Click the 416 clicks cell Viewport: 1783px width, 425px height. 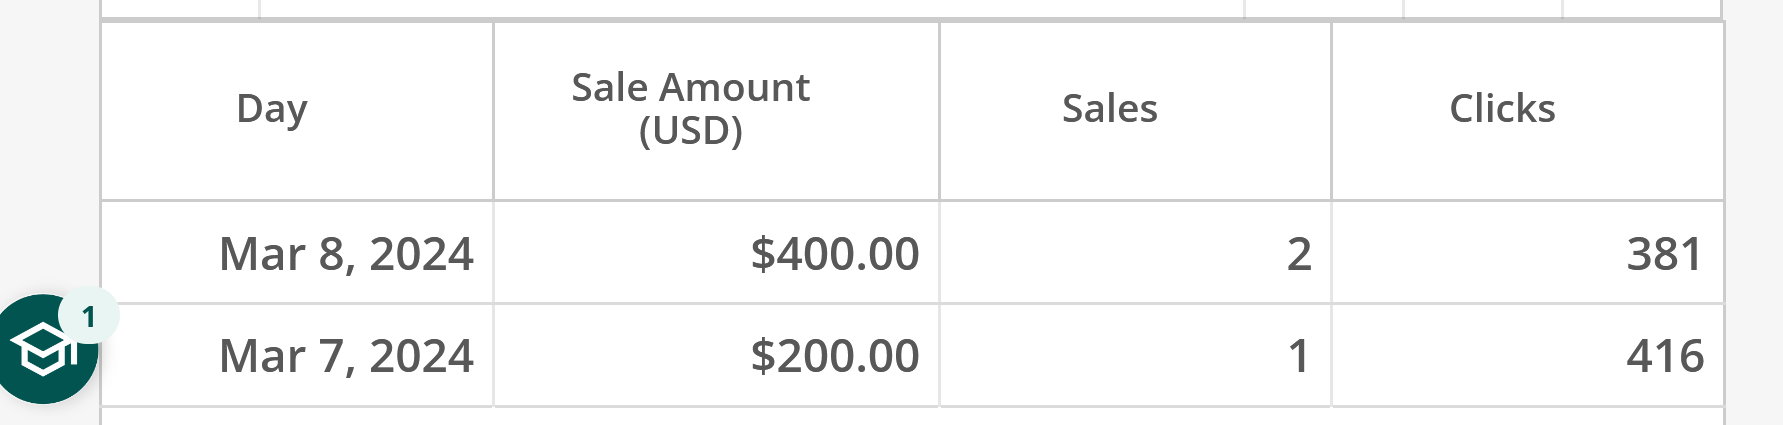[x=1528, y=355]
